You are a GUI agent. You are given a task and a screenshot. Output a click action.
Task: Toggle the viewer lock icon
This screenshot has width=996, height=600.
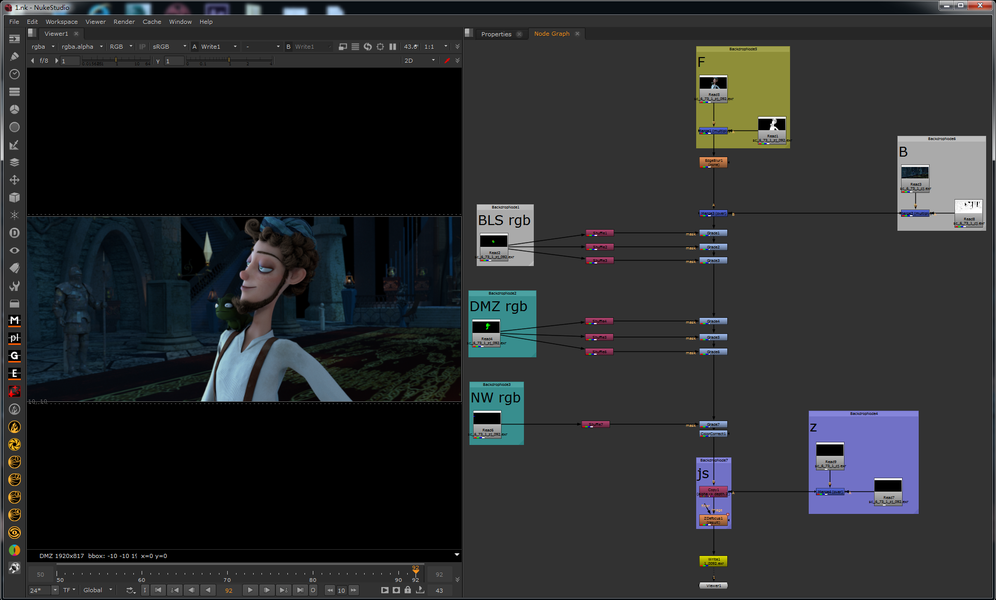click(x=408, y=590)
